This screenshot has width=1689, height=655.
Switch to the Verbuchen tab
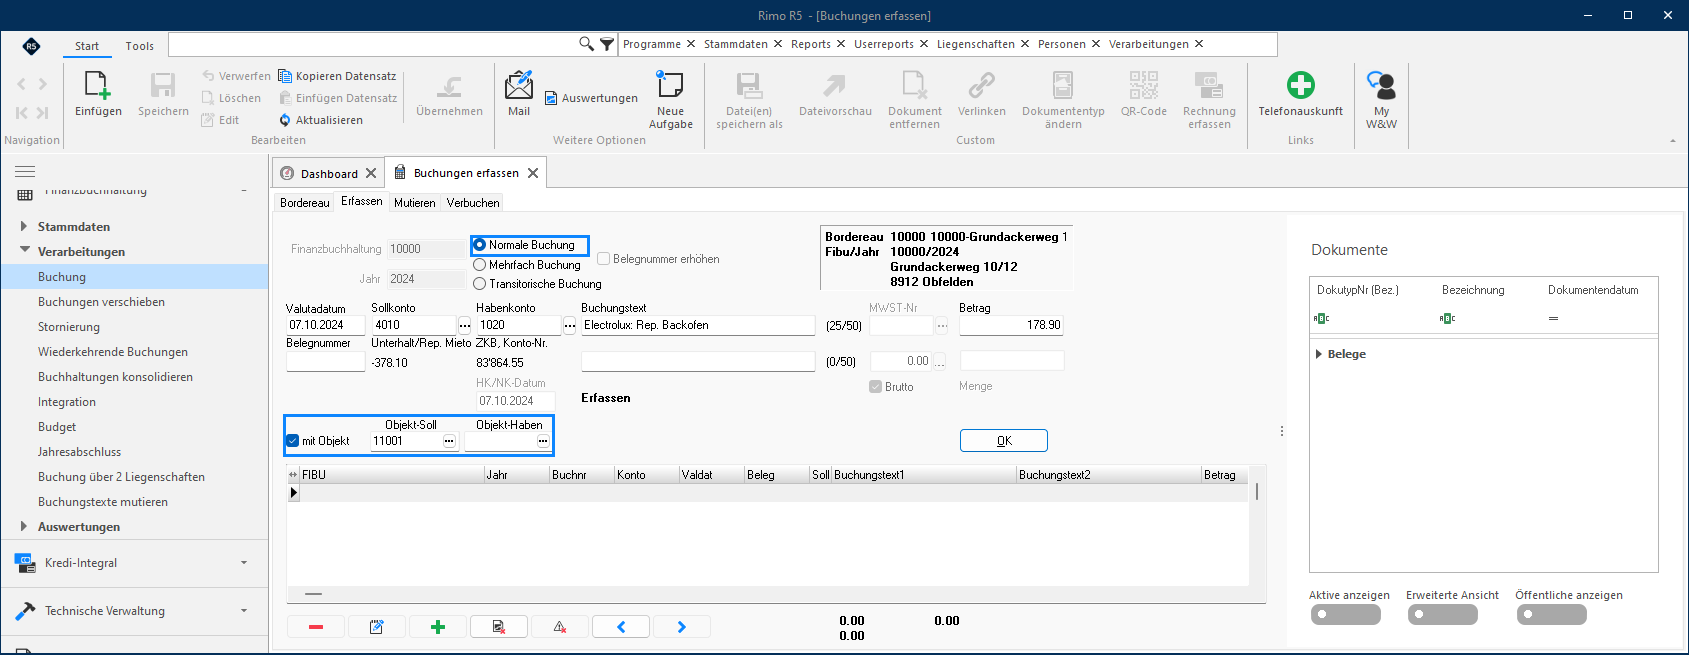[473, 203]
